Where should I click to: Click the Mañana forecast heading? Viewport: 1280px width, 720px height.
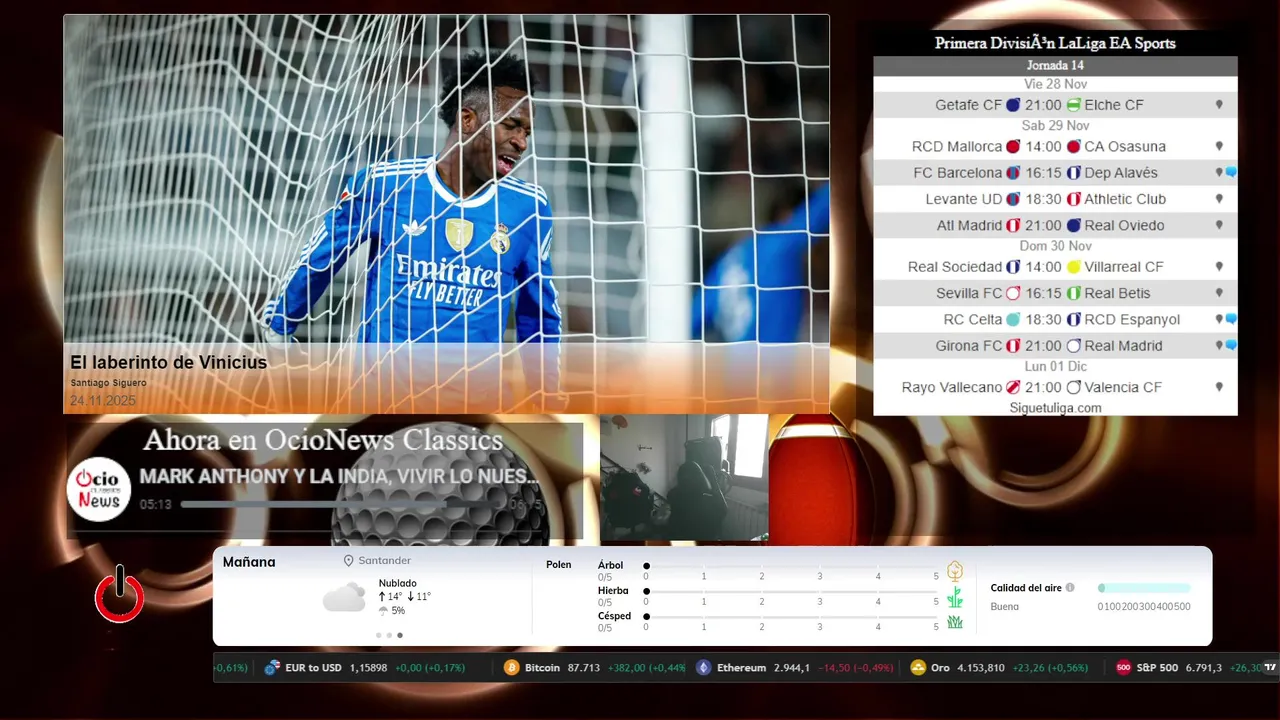tap(249, 562)
